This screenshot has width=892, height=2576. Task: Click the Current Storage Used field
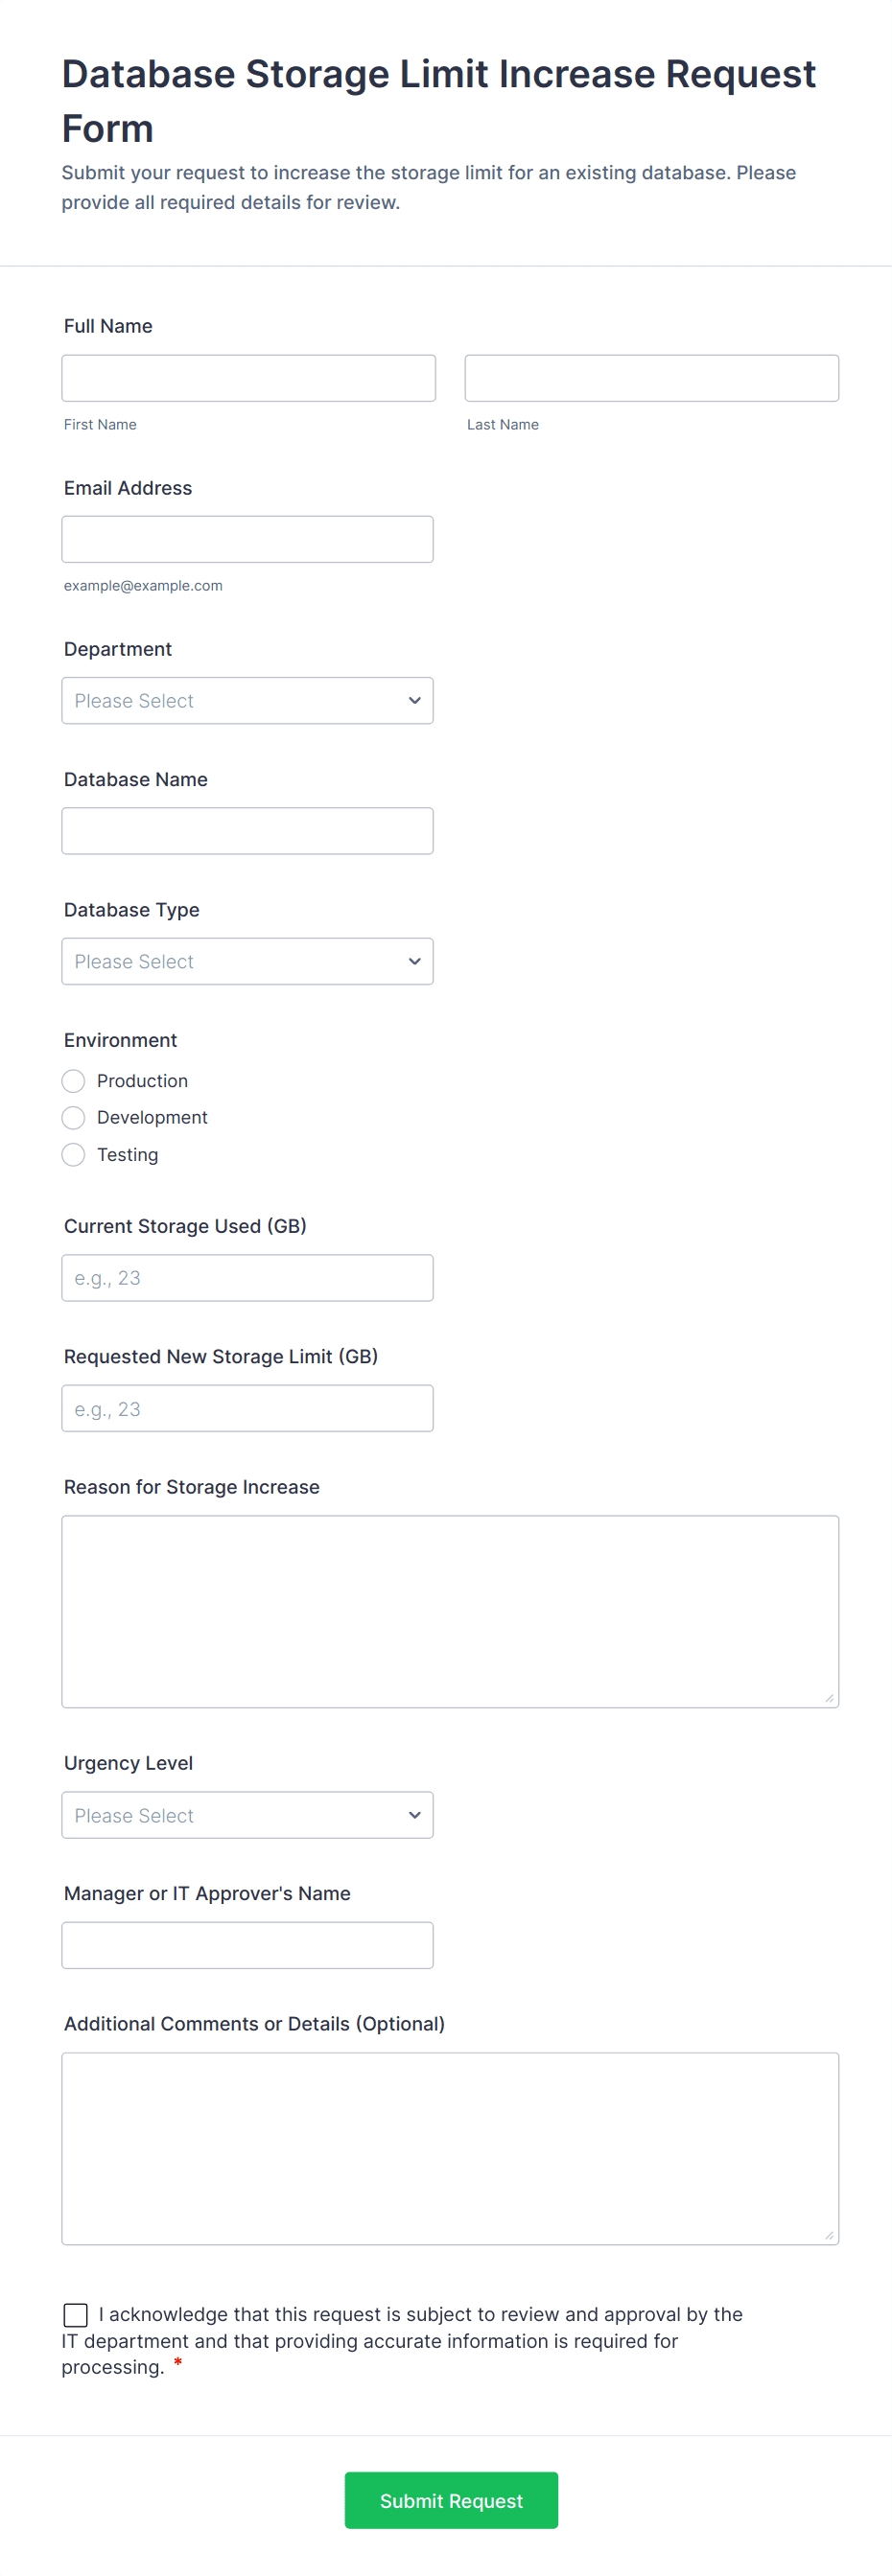[247, 1278]
